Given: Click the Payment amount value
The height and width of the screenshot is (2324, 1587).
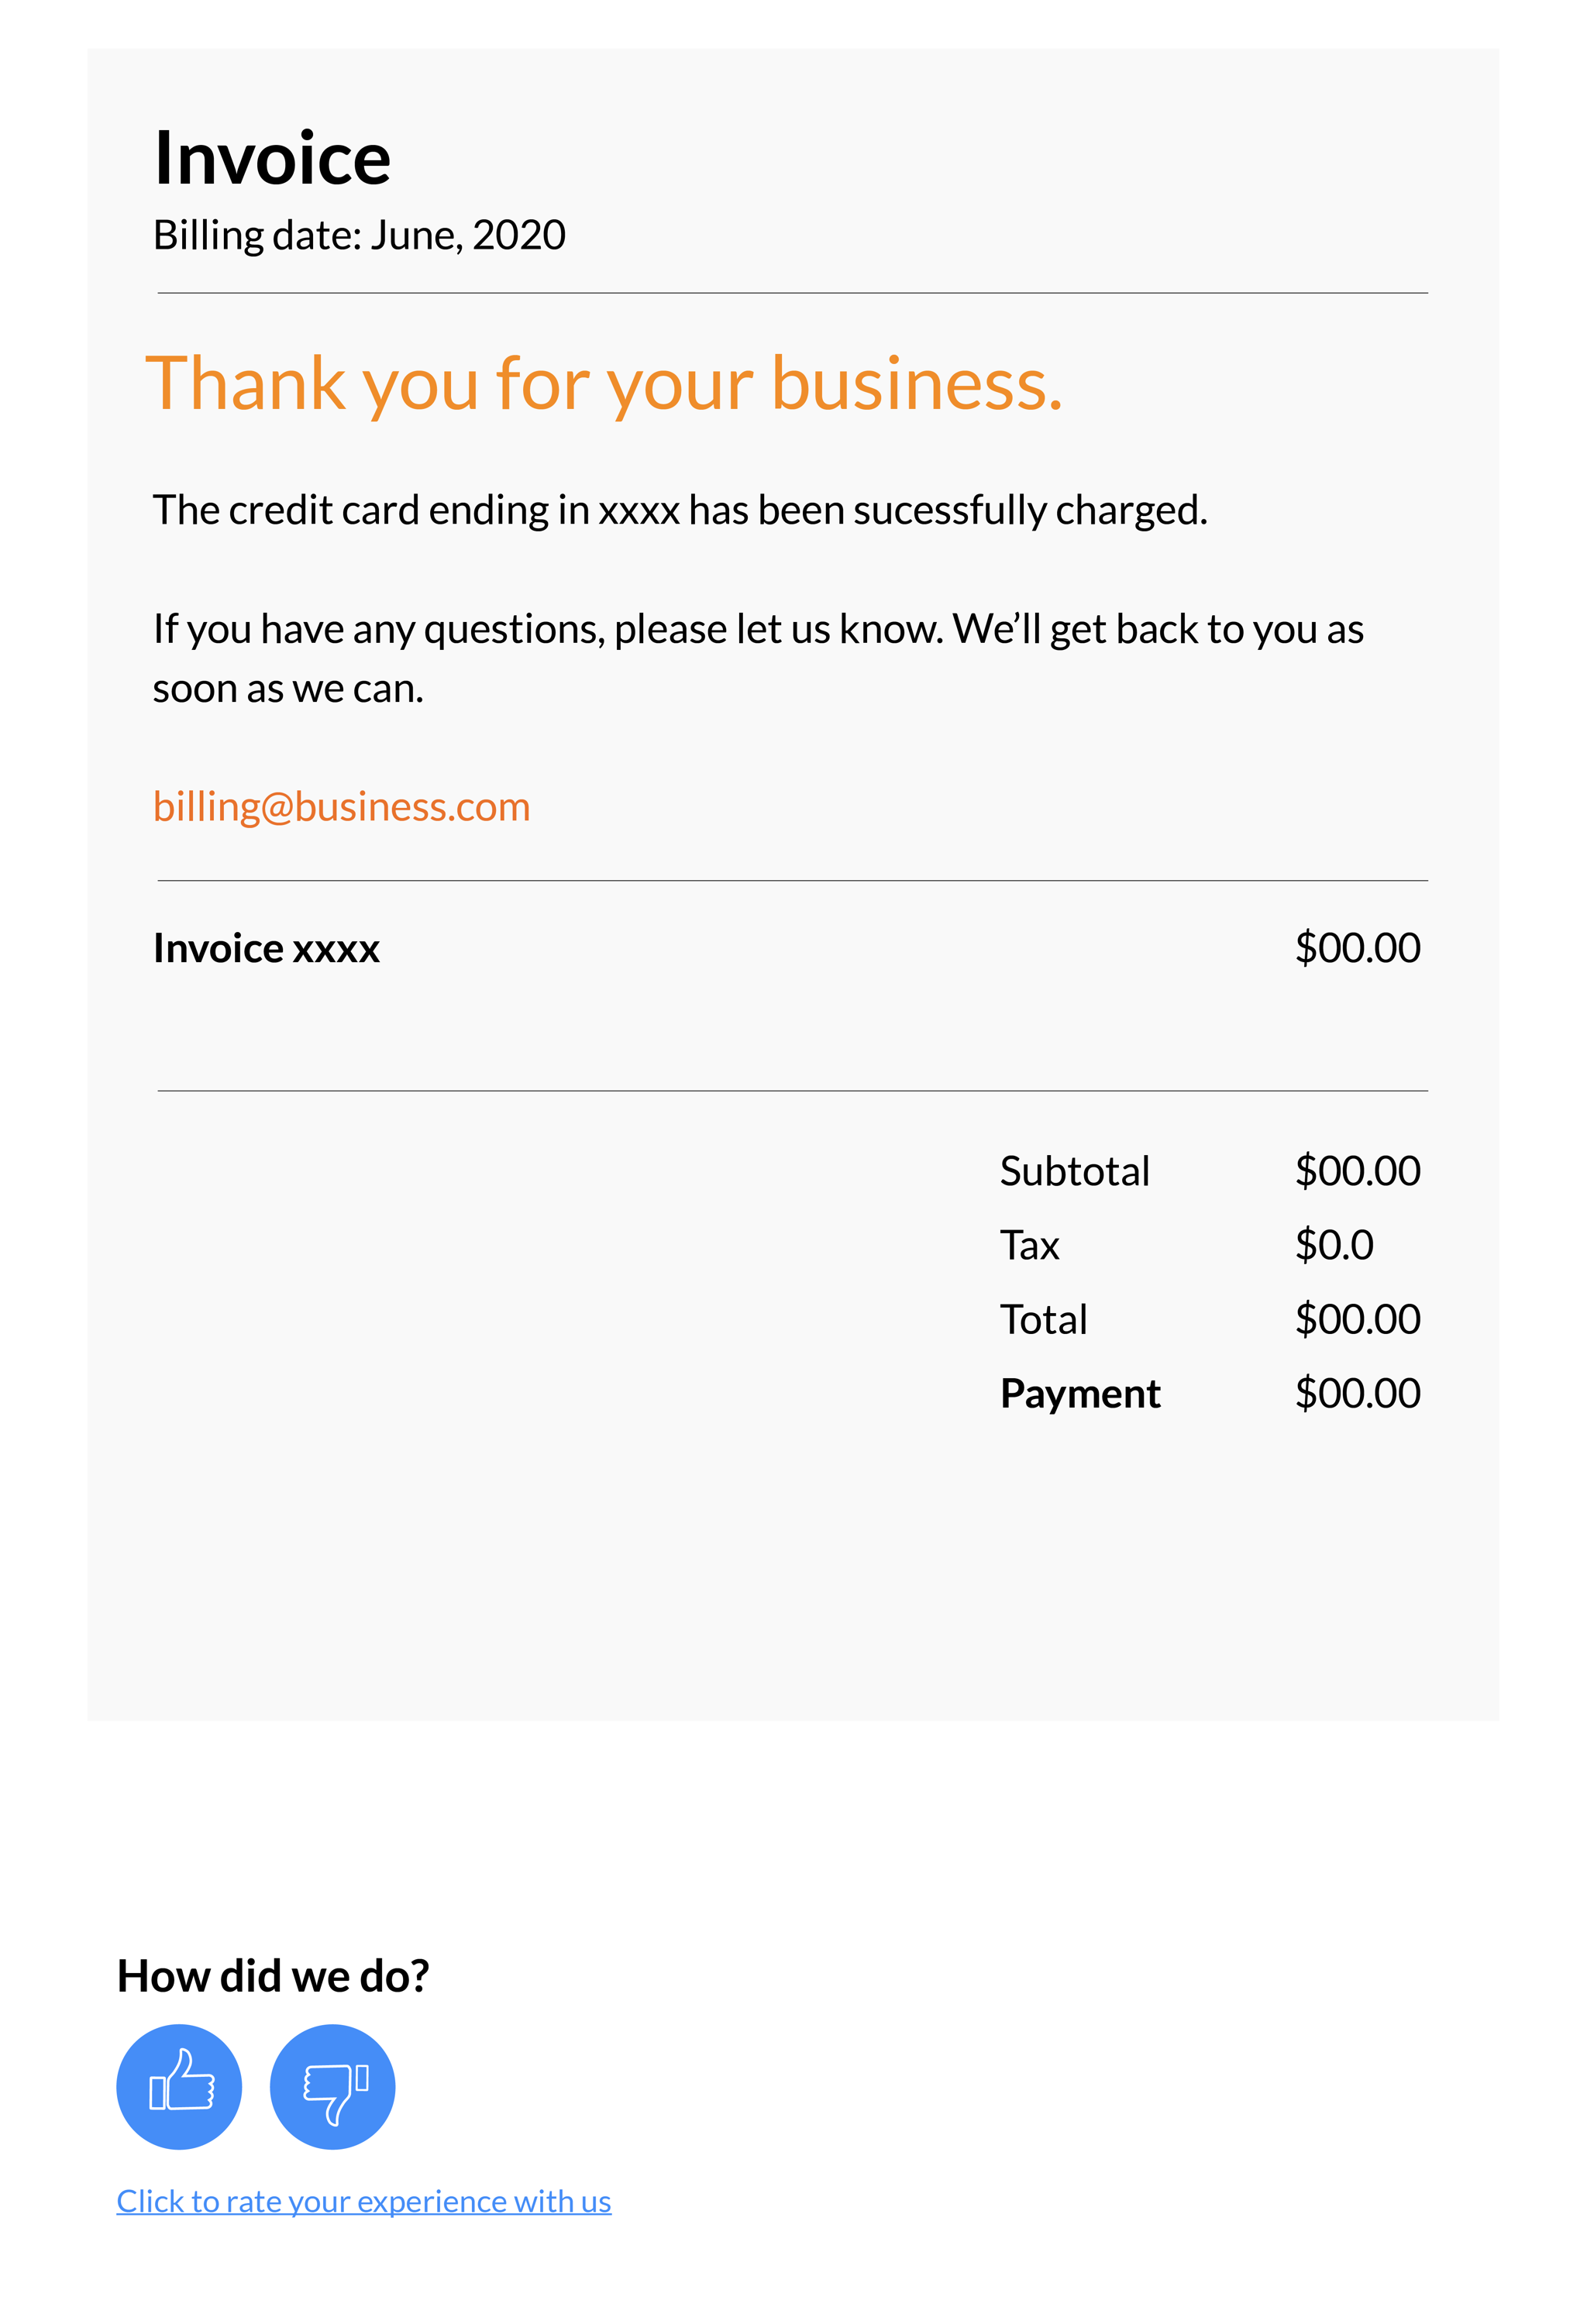Looking at the screenshot, I should coord(1357,1393).
